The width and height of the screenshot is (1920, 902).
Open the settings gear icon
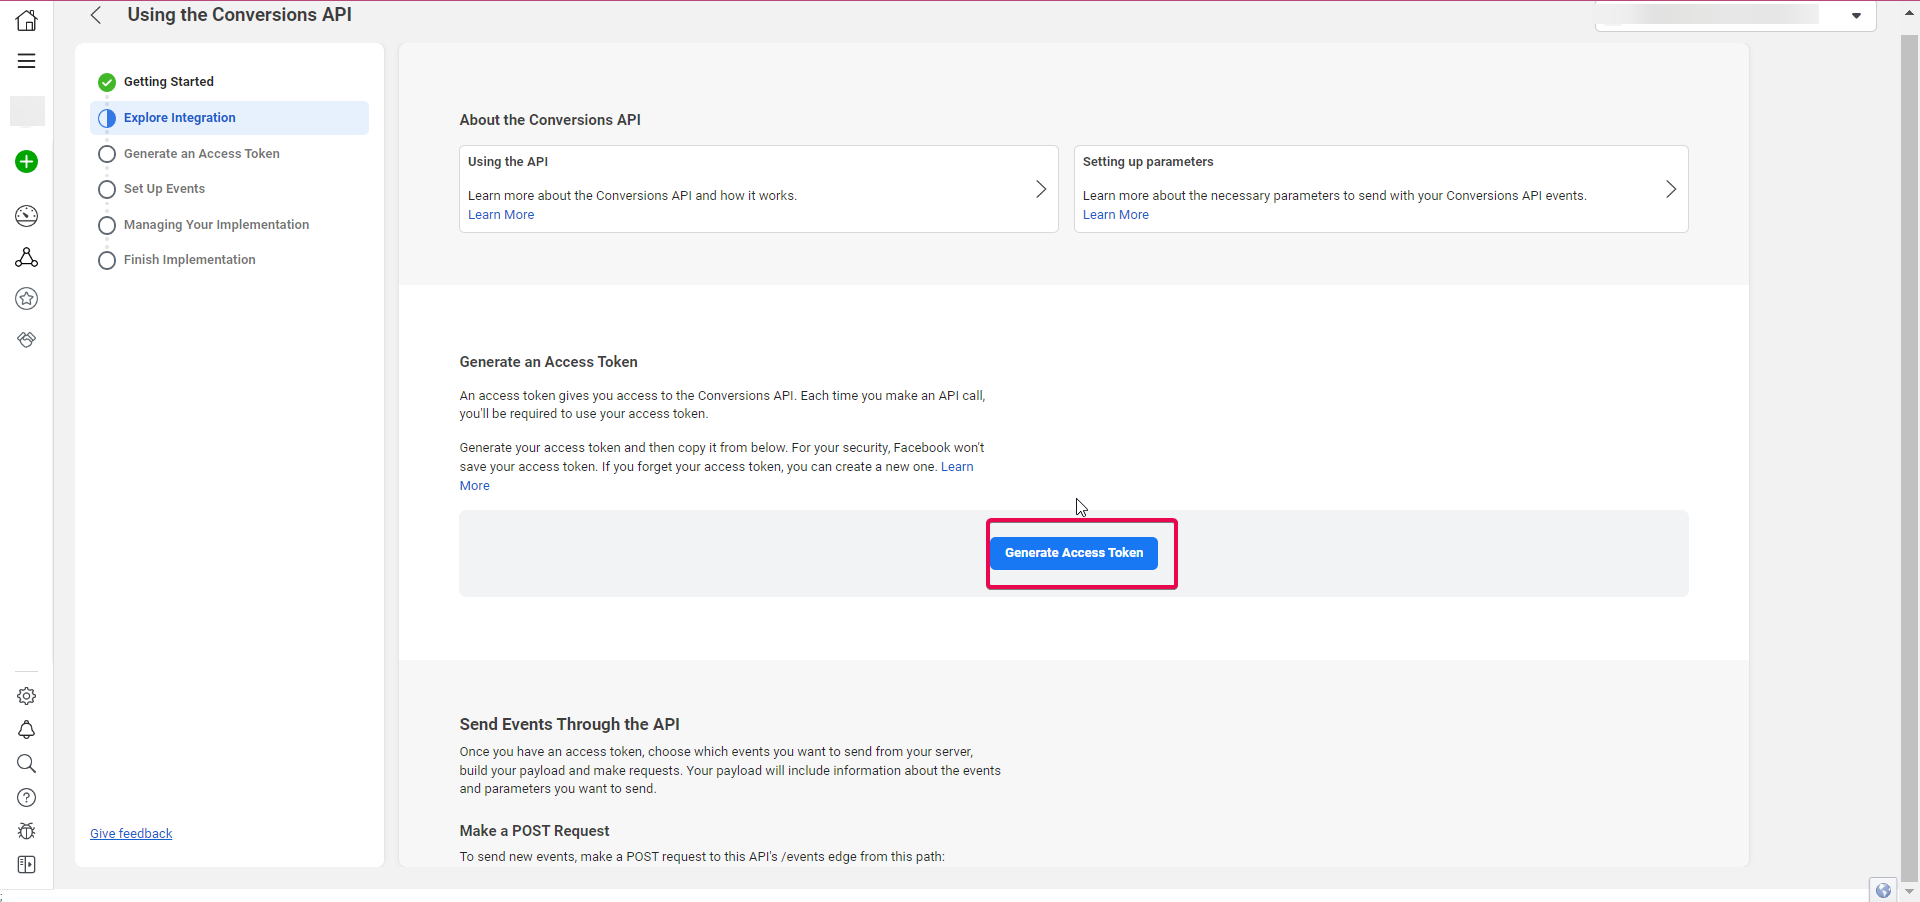(27, 696)
